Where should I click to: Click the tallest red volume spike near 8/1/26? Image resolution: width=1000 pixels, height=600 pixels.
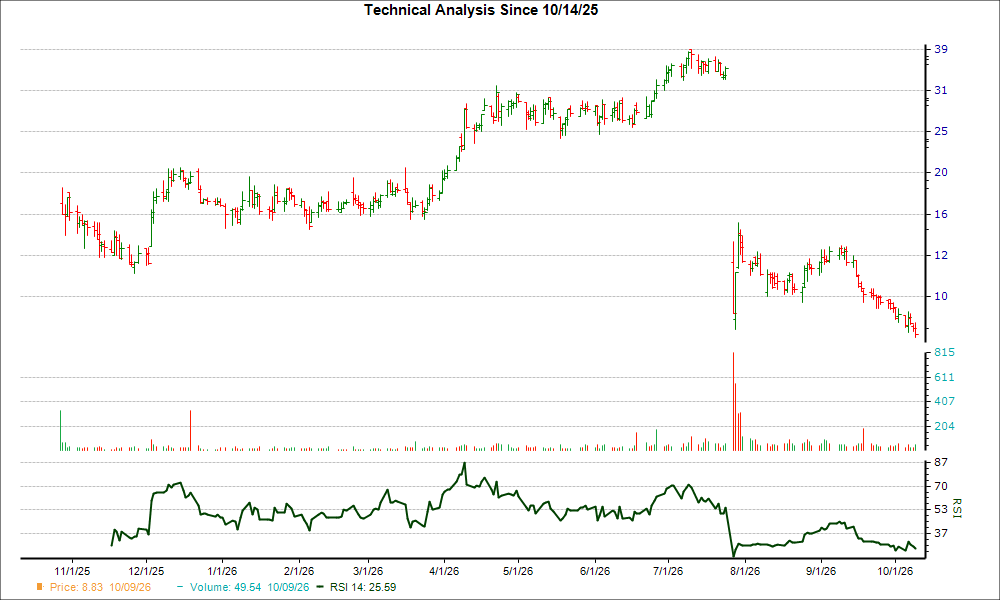point(733,401)
